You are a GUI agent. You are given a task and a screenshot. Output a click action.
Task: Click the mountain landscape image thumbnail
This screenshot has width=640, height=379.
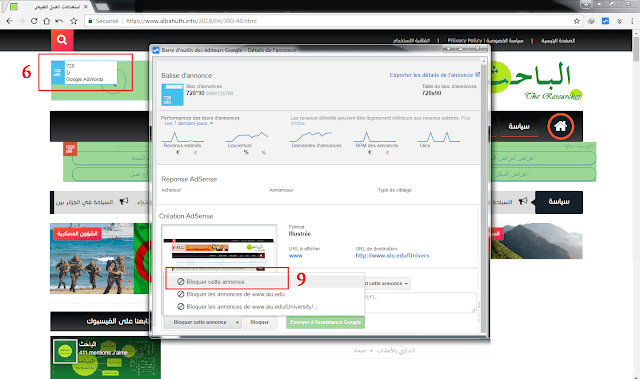pyautogui.click(x=537, y=241)
